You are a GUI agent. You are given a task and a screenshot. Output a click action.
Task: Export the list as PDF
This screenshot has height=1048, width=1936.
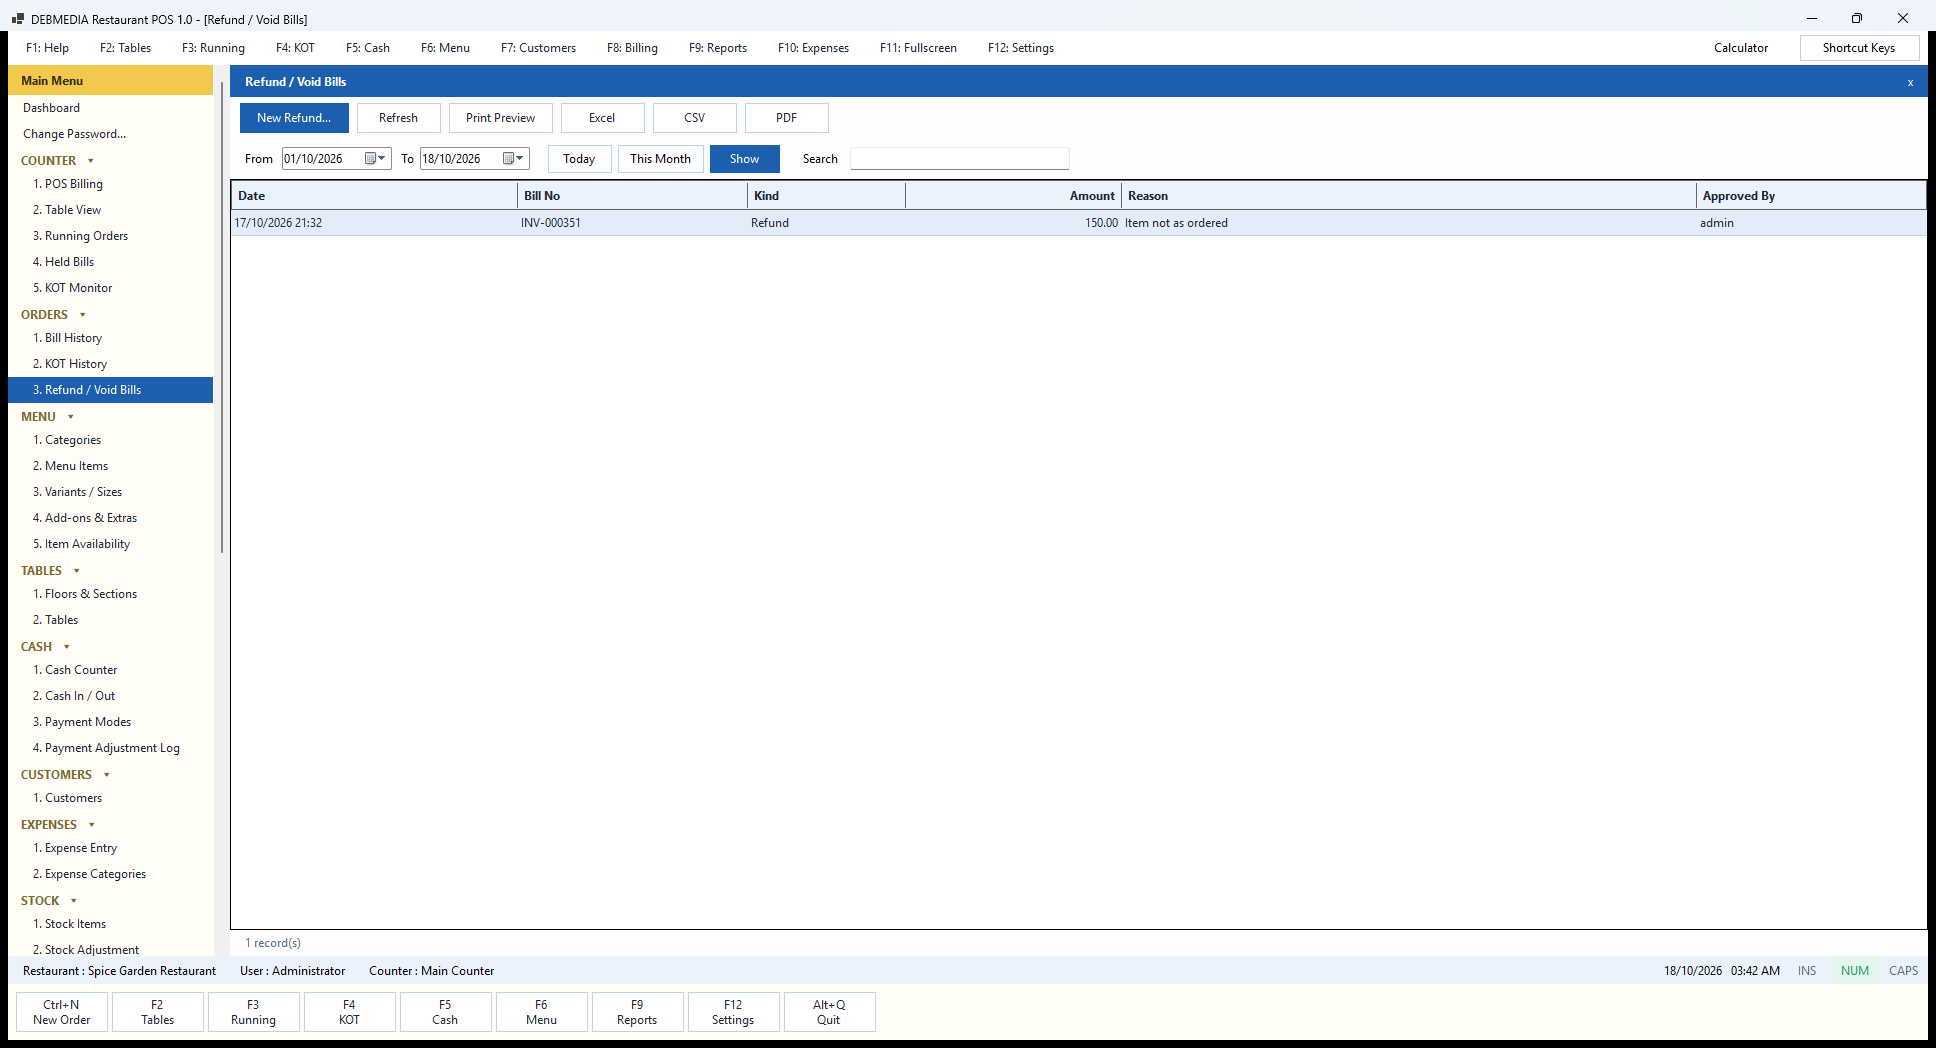coord(786,118)
